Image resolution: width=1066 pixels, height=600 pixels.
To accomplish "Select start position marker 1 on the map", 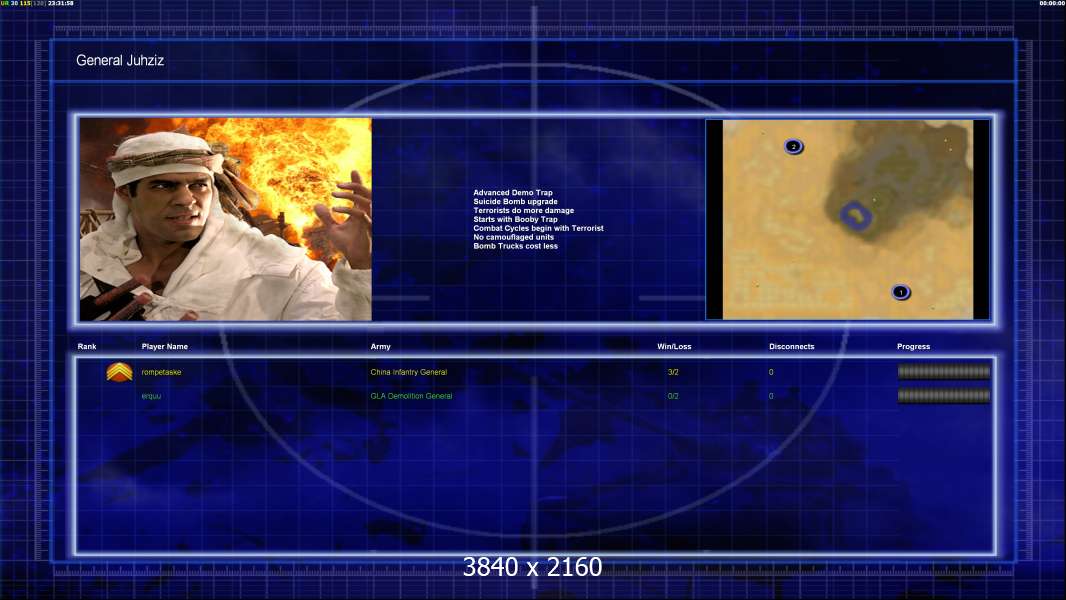I will coord(901,292).
